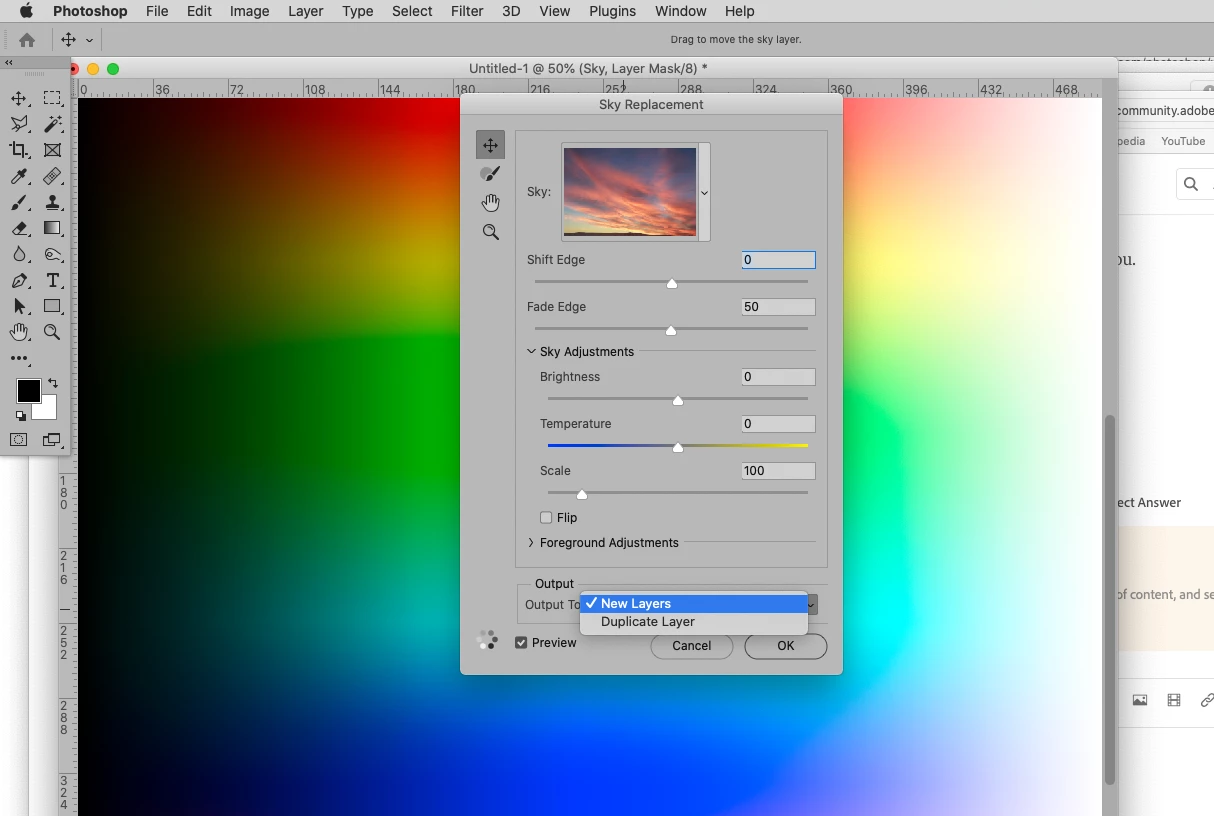Click the foreground color black swatch
1214x816 pixels.
point(27,390)
